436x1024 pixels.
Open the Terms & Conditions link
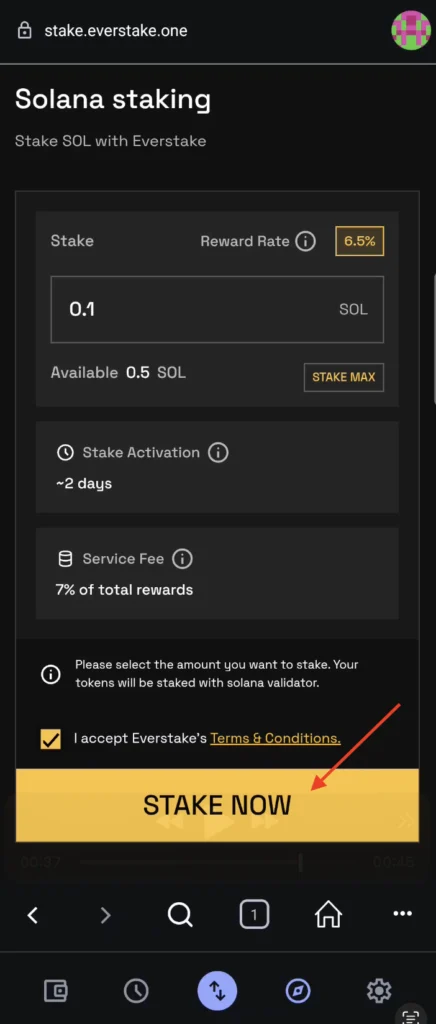click(x=275, y=739)
